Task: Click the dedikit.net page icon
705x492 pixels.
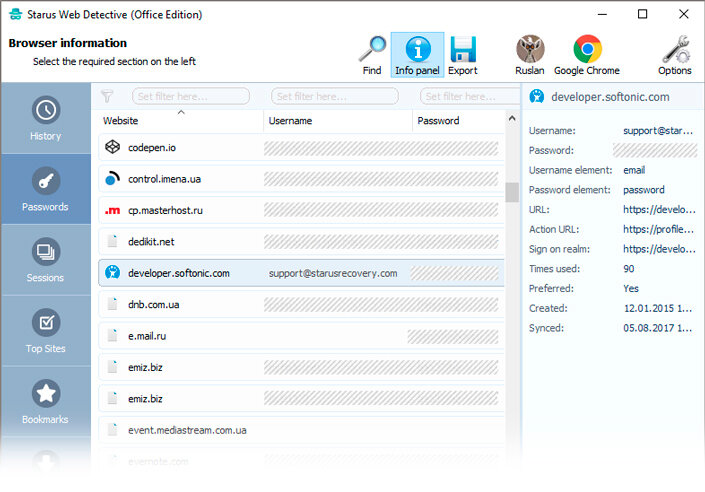Action: [112, 241]
